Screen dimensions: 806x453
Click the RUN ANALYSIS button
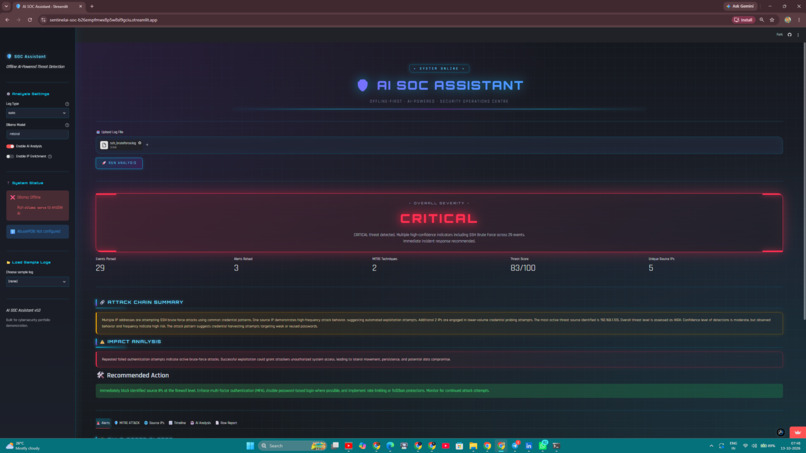pyautogui.click(x=119, y=163)
